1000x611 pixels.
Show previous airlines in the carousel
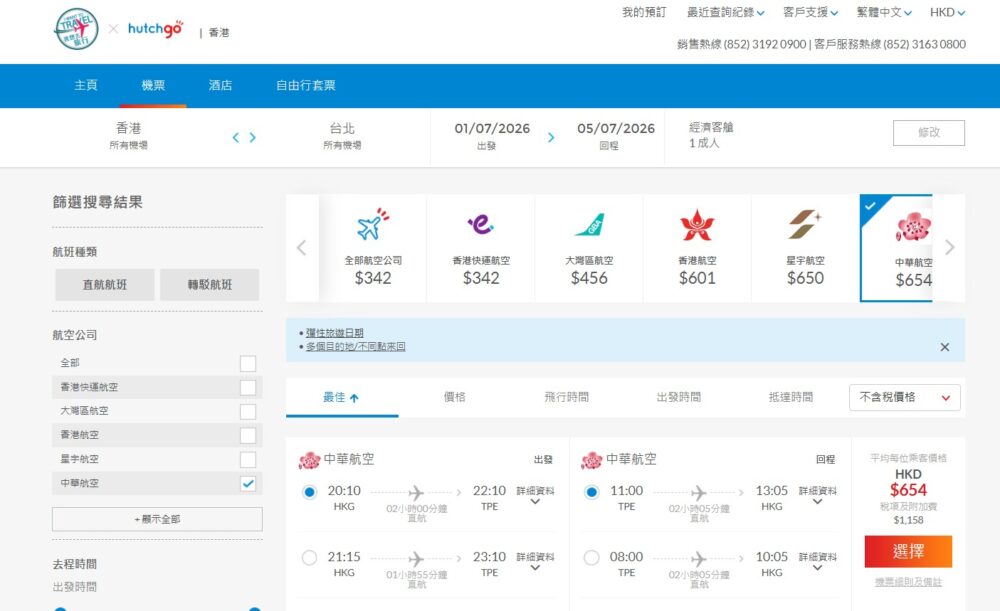(302, 247)
